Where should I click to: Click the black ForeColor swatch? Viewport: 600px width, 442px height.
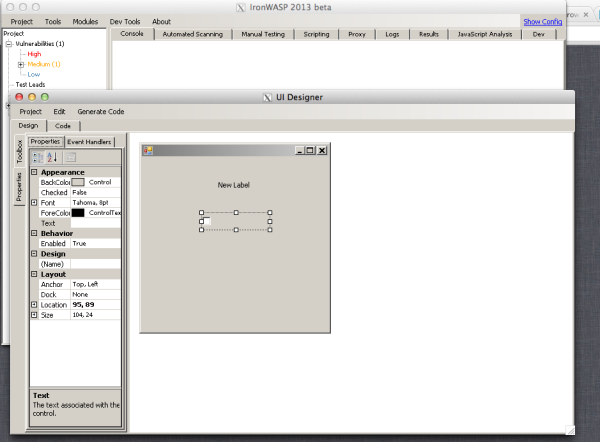(78, 213)
